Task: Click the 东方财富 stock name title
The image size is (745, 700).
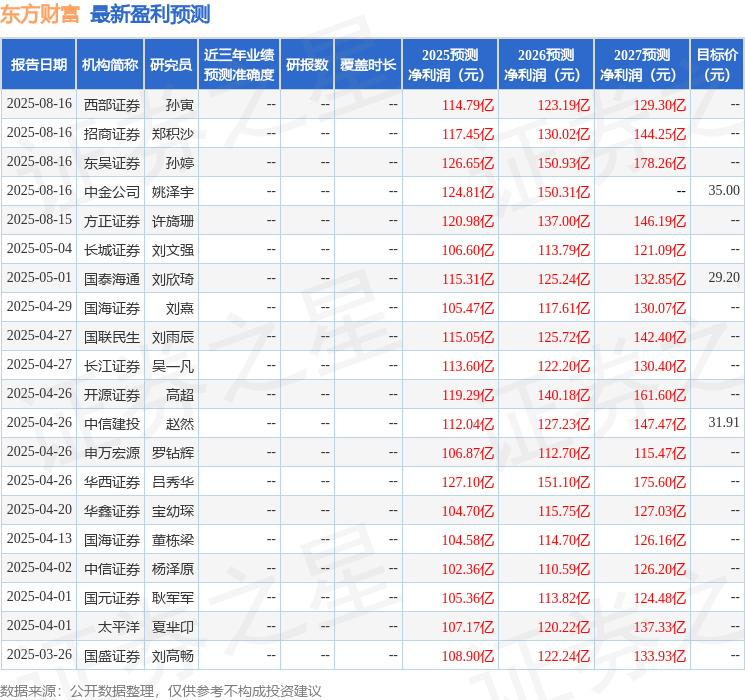Action: pos(41,14)
